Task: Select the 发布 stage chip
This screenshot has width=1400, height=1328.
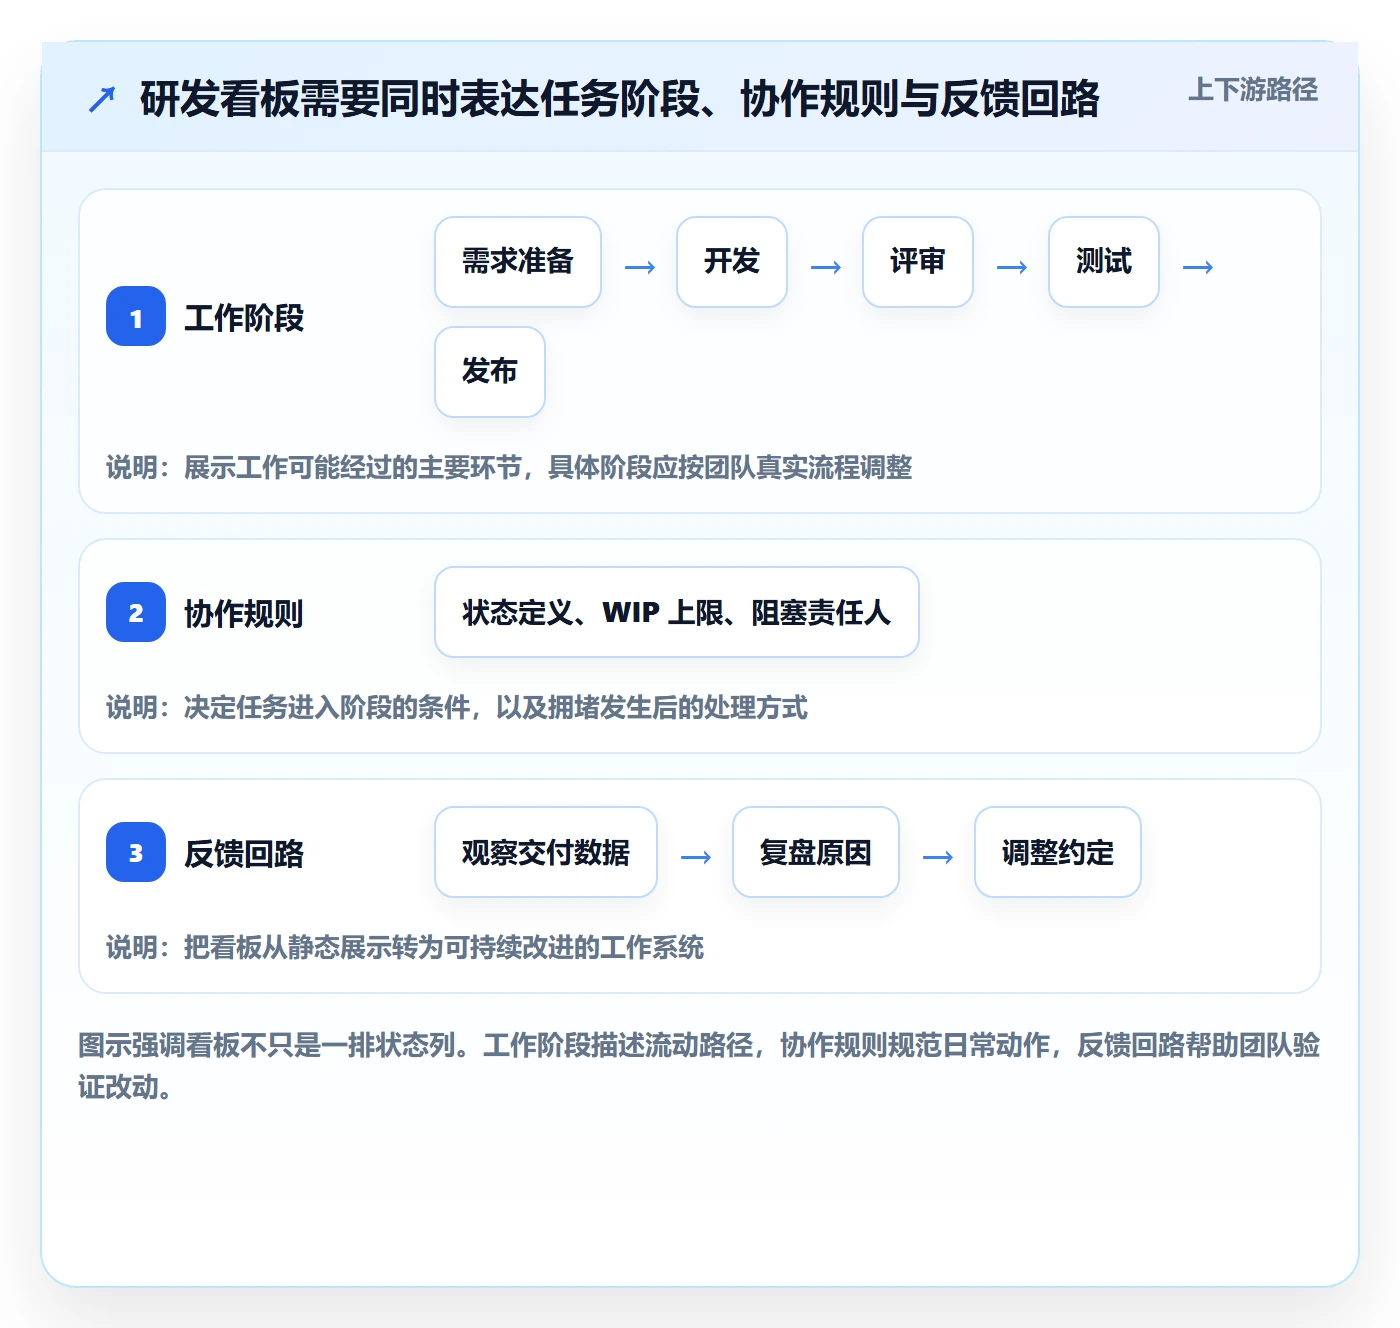Action: click(x=490, y=372)
